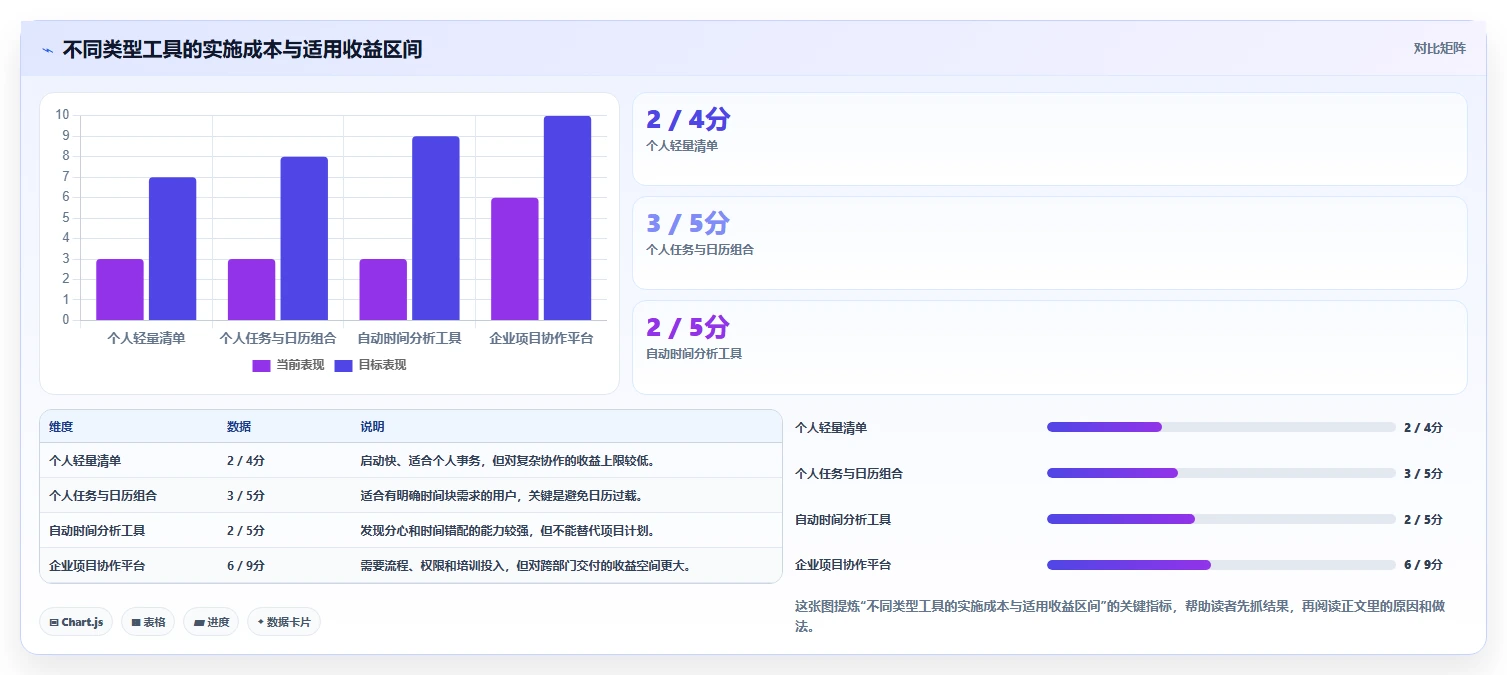Screen dimensions: 1507x675
Task: Click the Chart.js tag chip
Action: click(x=76, y=622)
